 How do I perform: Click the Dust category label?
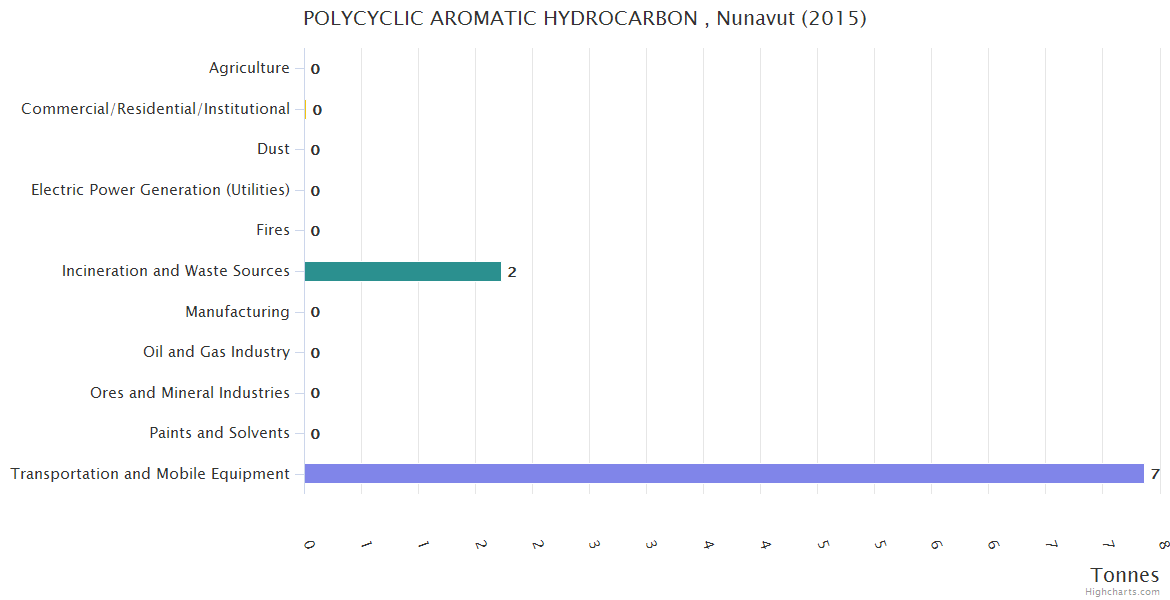[x=273, y=149]
